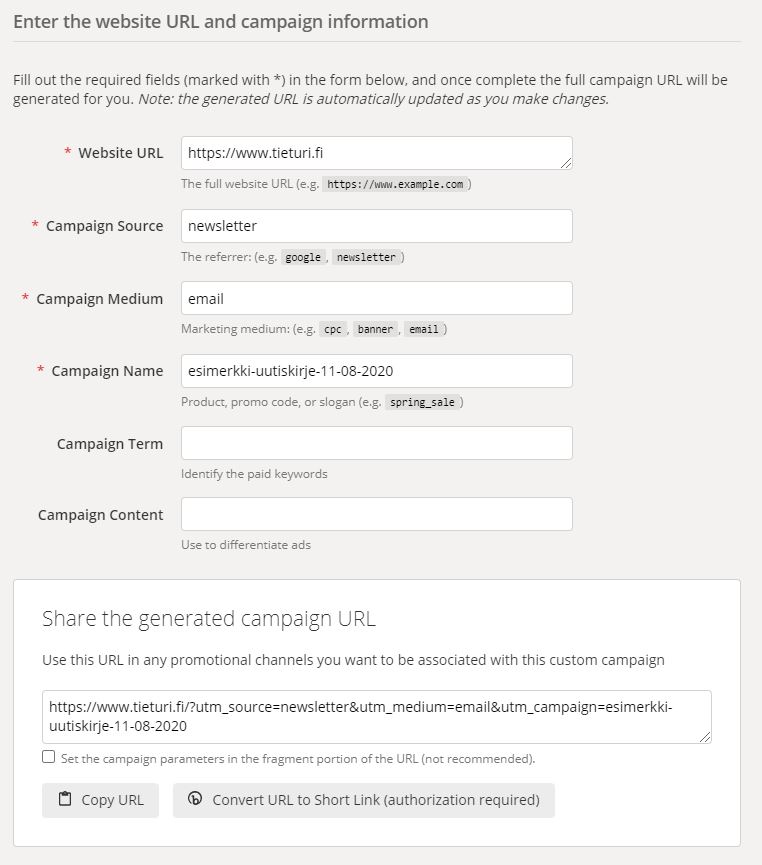Enable the fragment portion campaign parameters checkbox
The height and width of the screenshot is (865, 762).
49,757
